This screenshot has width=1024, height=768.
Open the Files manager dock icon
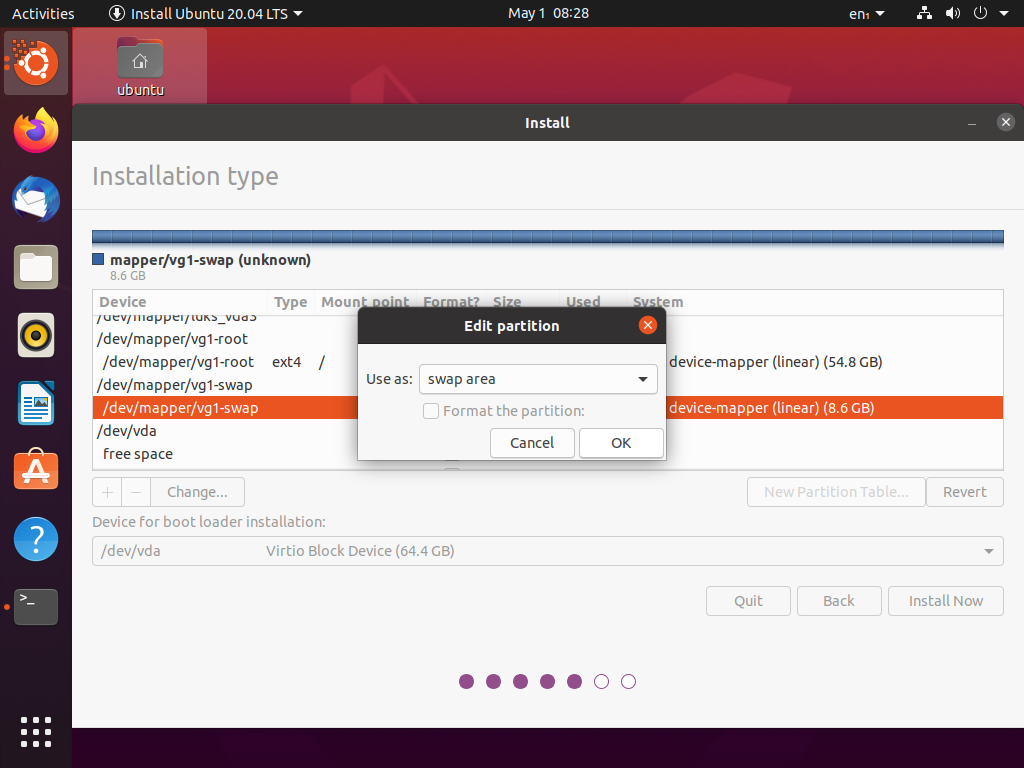[36, 267]
